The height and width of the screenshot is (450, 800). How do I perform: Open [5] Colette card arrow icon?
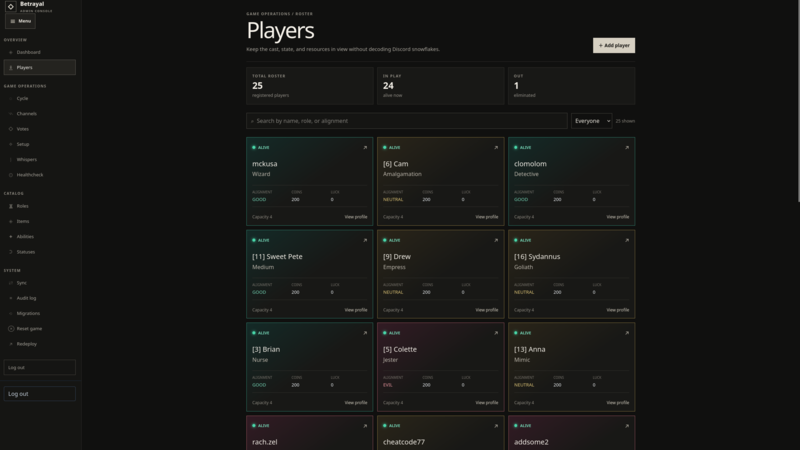[x=496, y=333]
